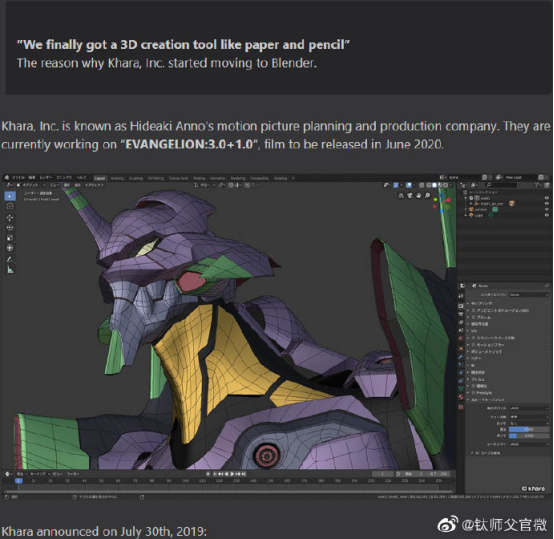Click the Blender logo menu icon

tap(7, 177)
